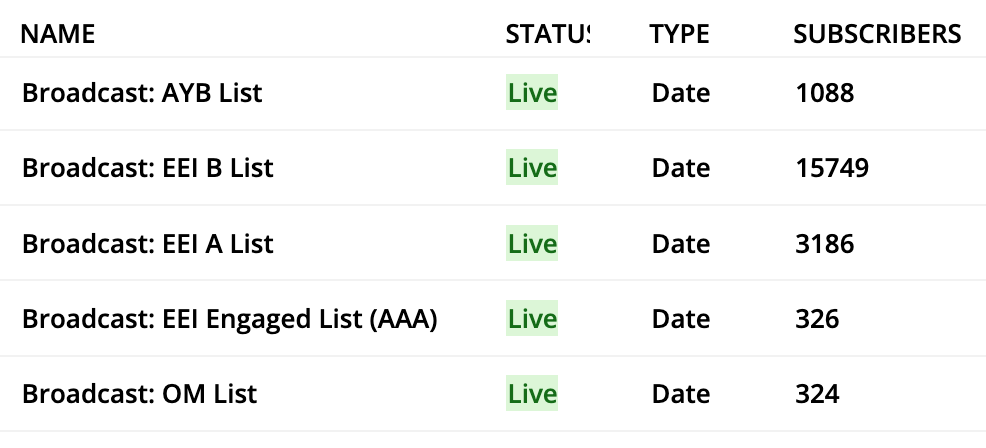This screenshot has width=986, height=448.
Task: Click the Live status of EEI B List
Action: [x=532, y=169]
